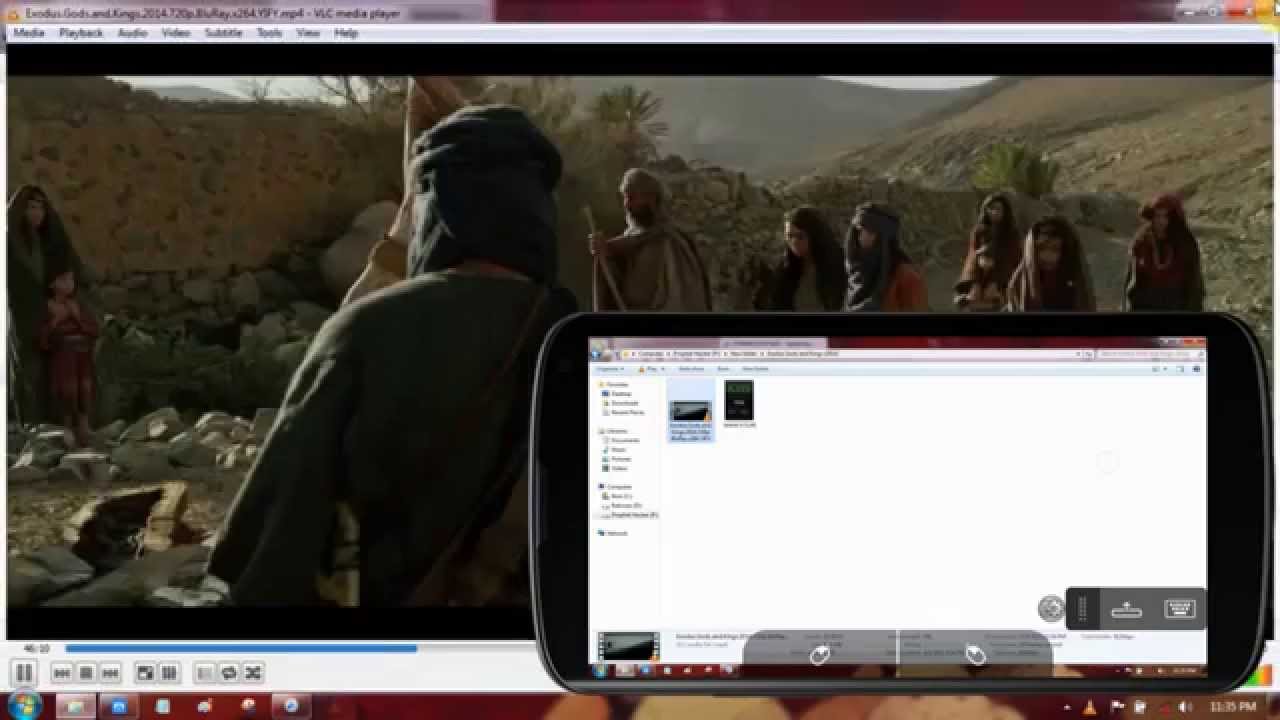
Task: Open the Windows Start menu
Action: [24, 705]
